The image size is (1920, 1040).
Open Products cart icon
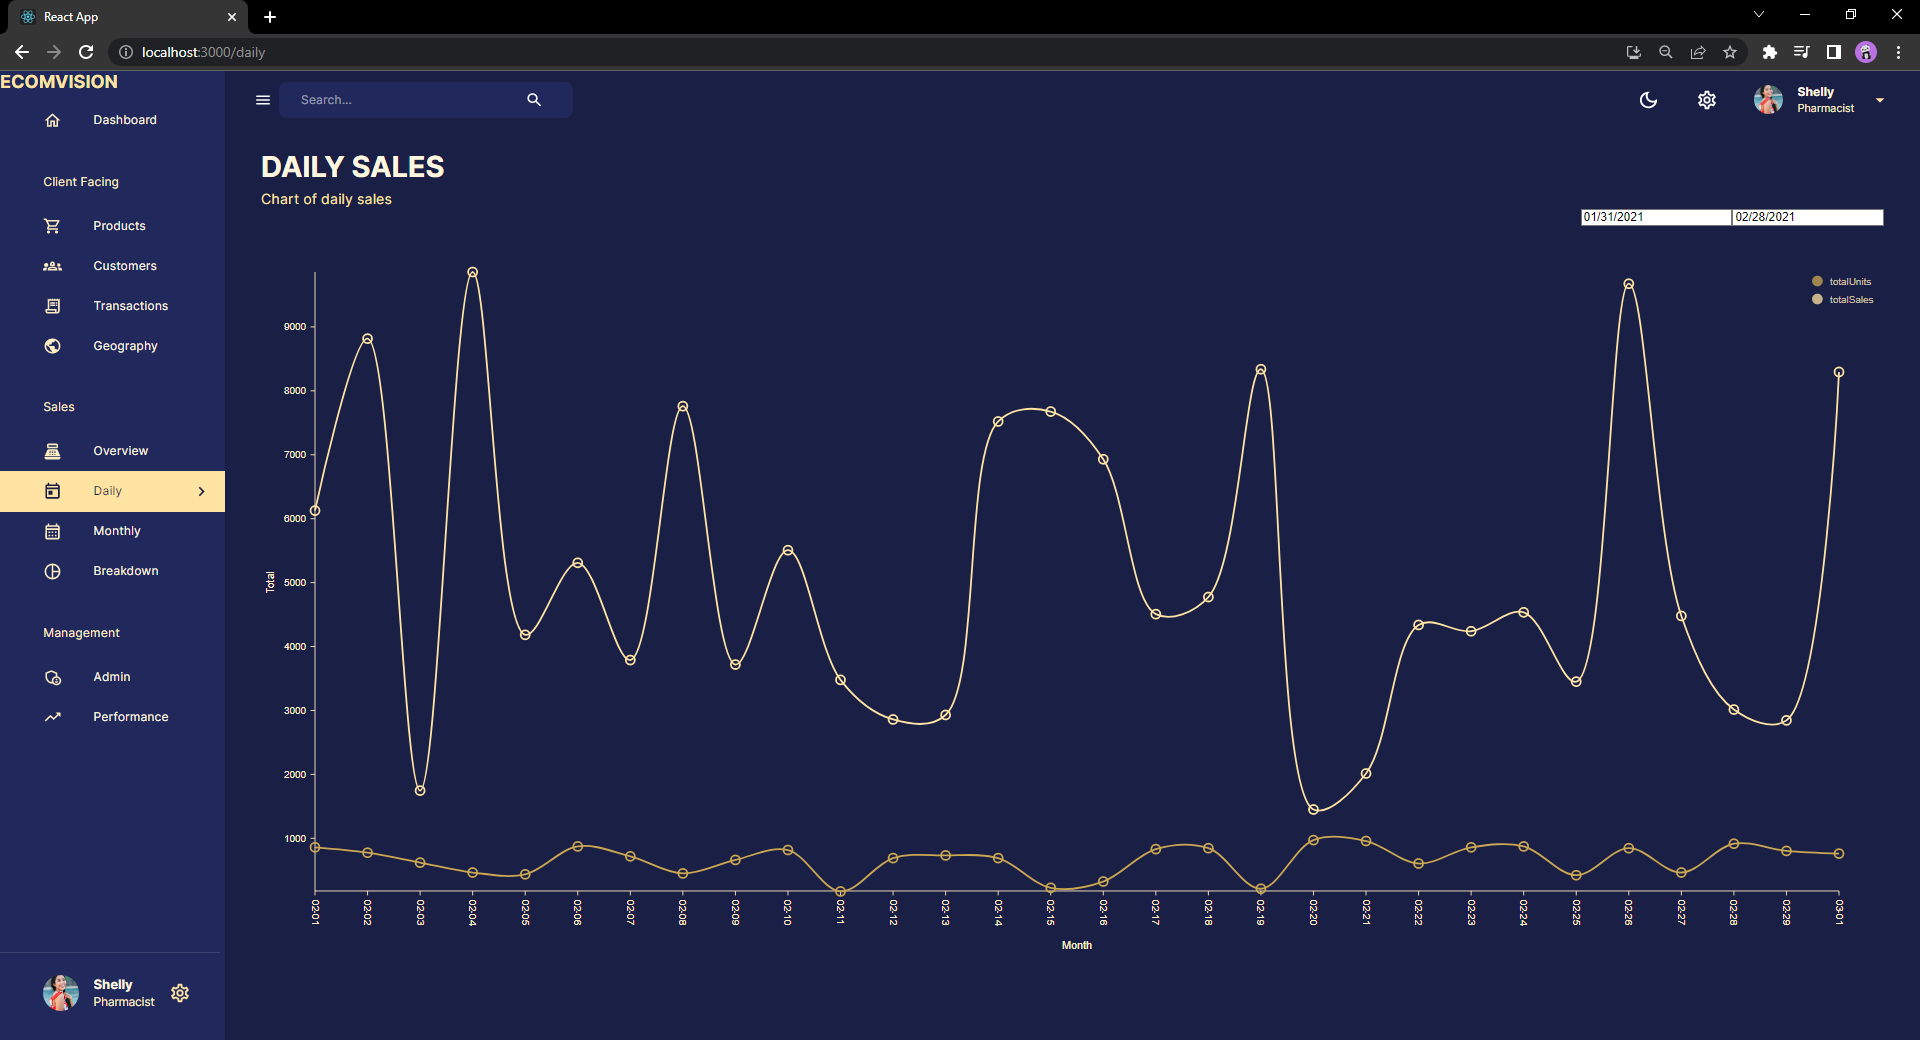[x=53, y=226]
